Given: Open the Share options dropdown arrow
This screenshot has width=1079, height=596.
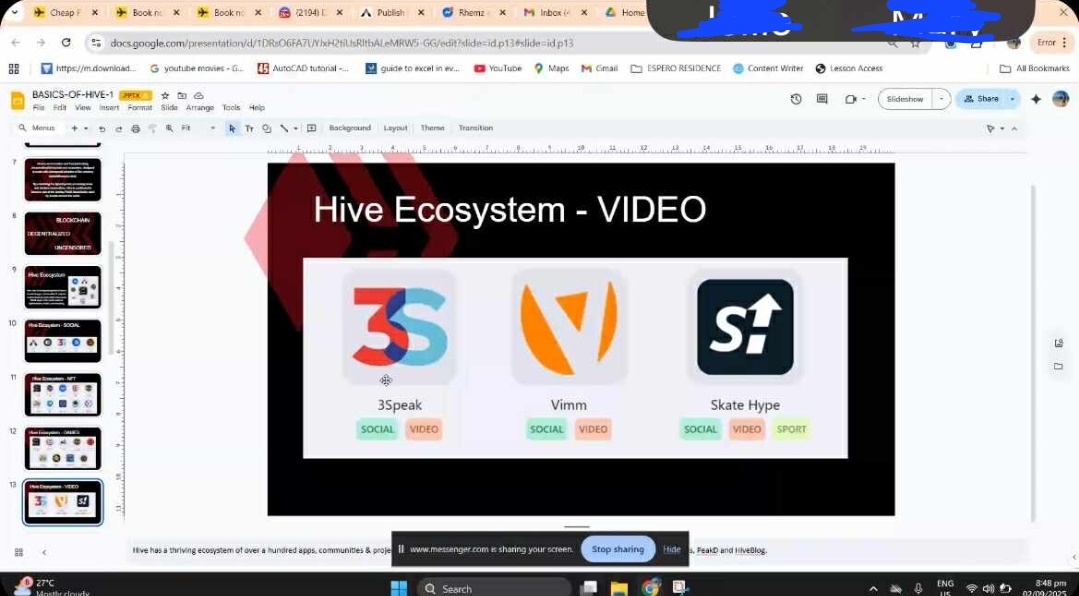Looking at the screenshot, I should click(1012, 99).
